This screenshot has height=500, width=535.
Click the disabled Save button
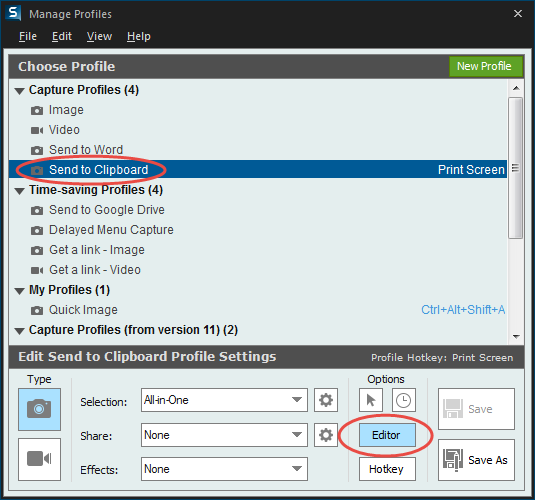(x=476, y=409)
